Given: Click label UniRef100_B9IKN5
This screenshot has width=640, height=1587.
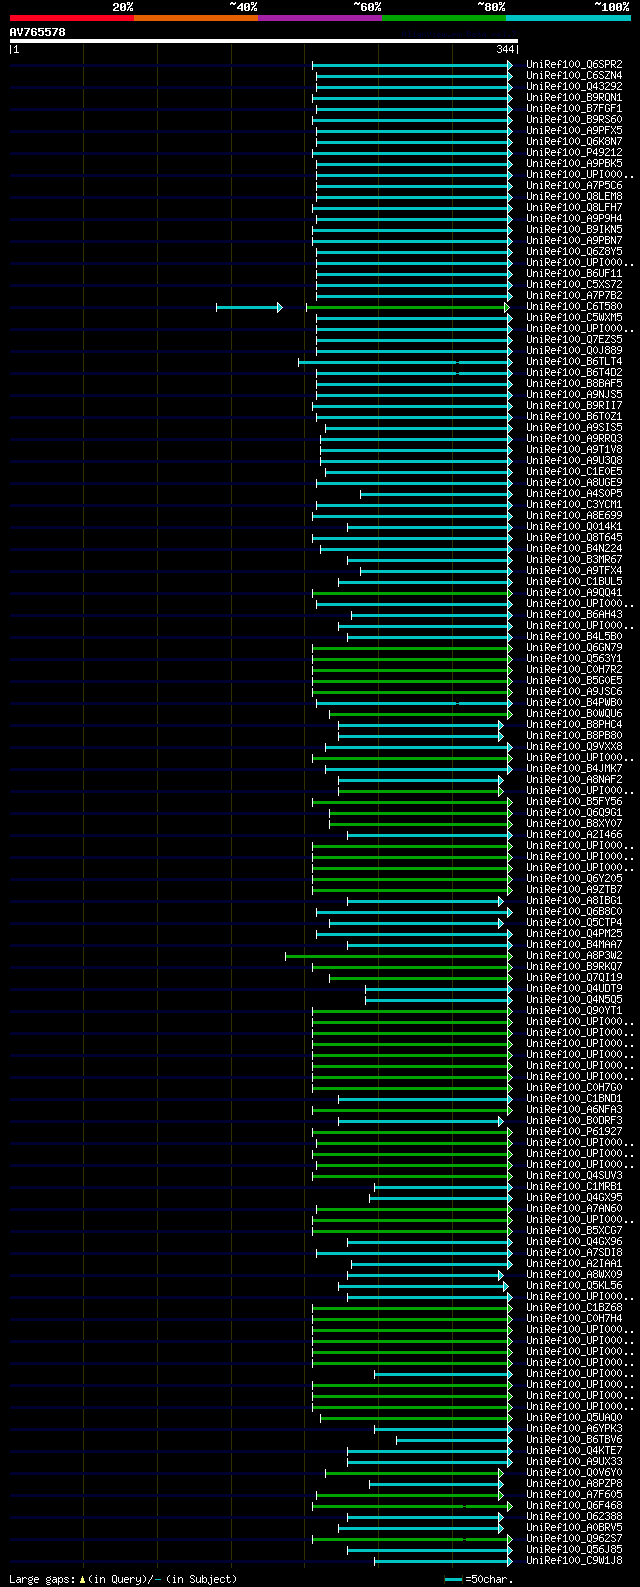Looking at the screenshot, I should (x=574, y=229).
